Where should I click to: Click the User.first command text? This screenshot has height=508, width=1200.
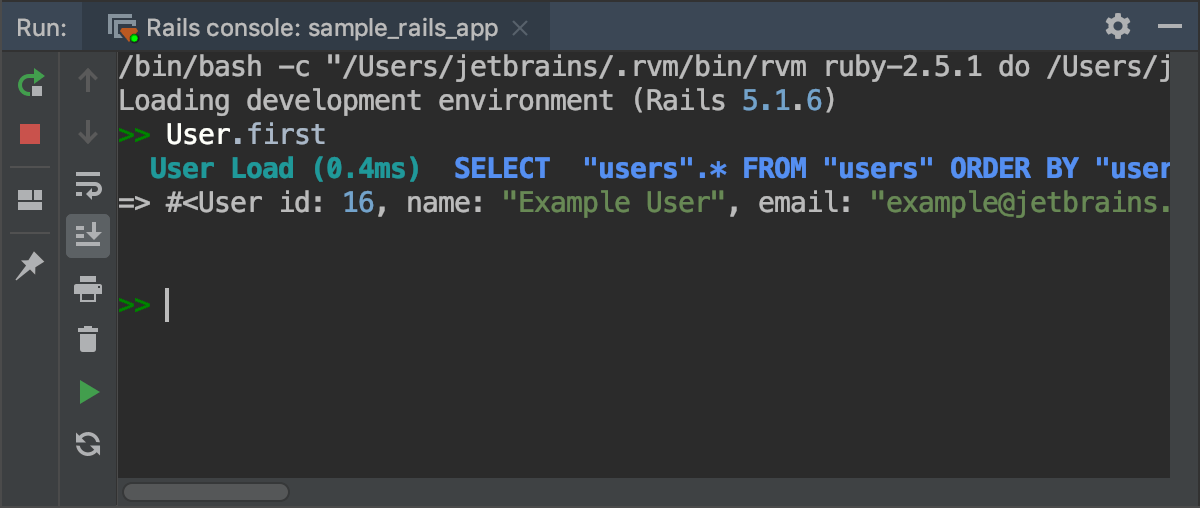[245, 133]
